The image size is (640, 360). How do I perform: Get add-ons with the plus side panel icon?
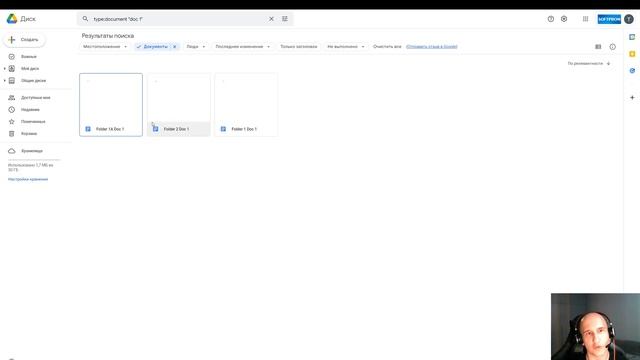pyautogui.click(x=632, y=98)
